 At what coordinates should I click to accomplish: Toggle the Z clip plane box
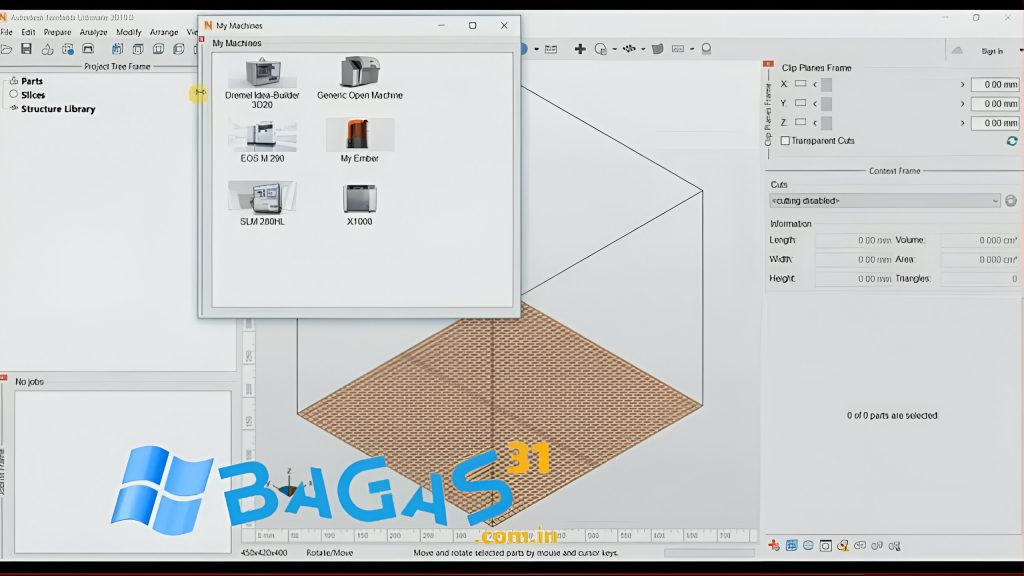[801, 122]
